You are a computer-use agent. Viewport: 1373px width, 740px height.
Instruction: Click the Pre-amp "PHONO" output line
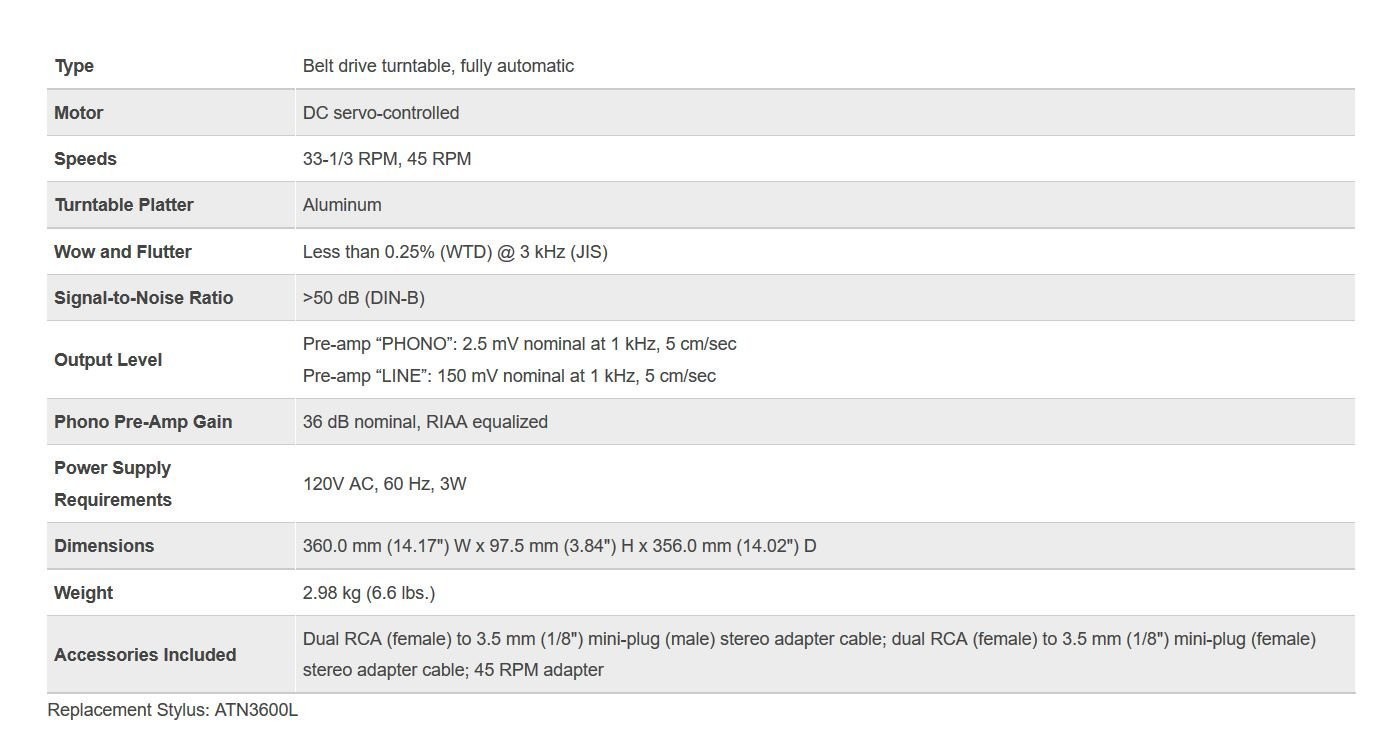point(519,344)
